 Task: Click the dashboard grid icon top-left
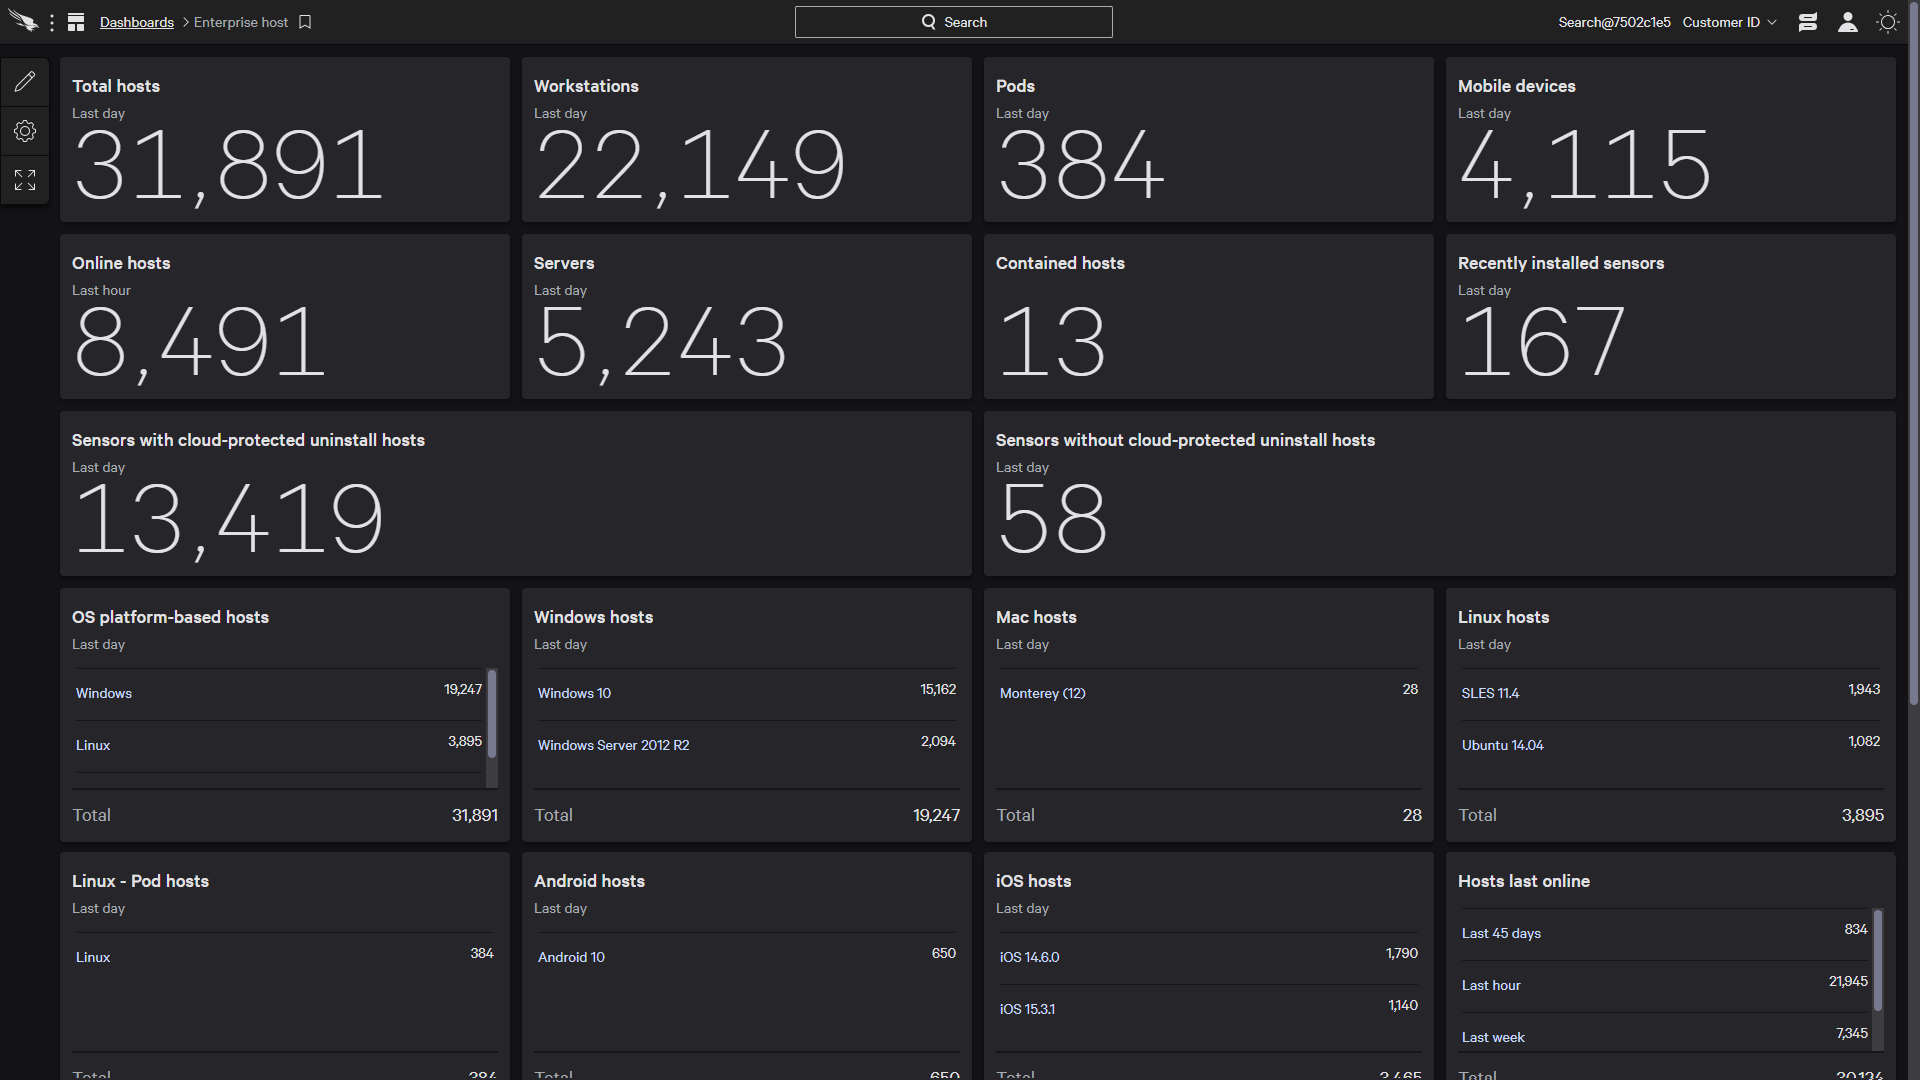[75, 21]
